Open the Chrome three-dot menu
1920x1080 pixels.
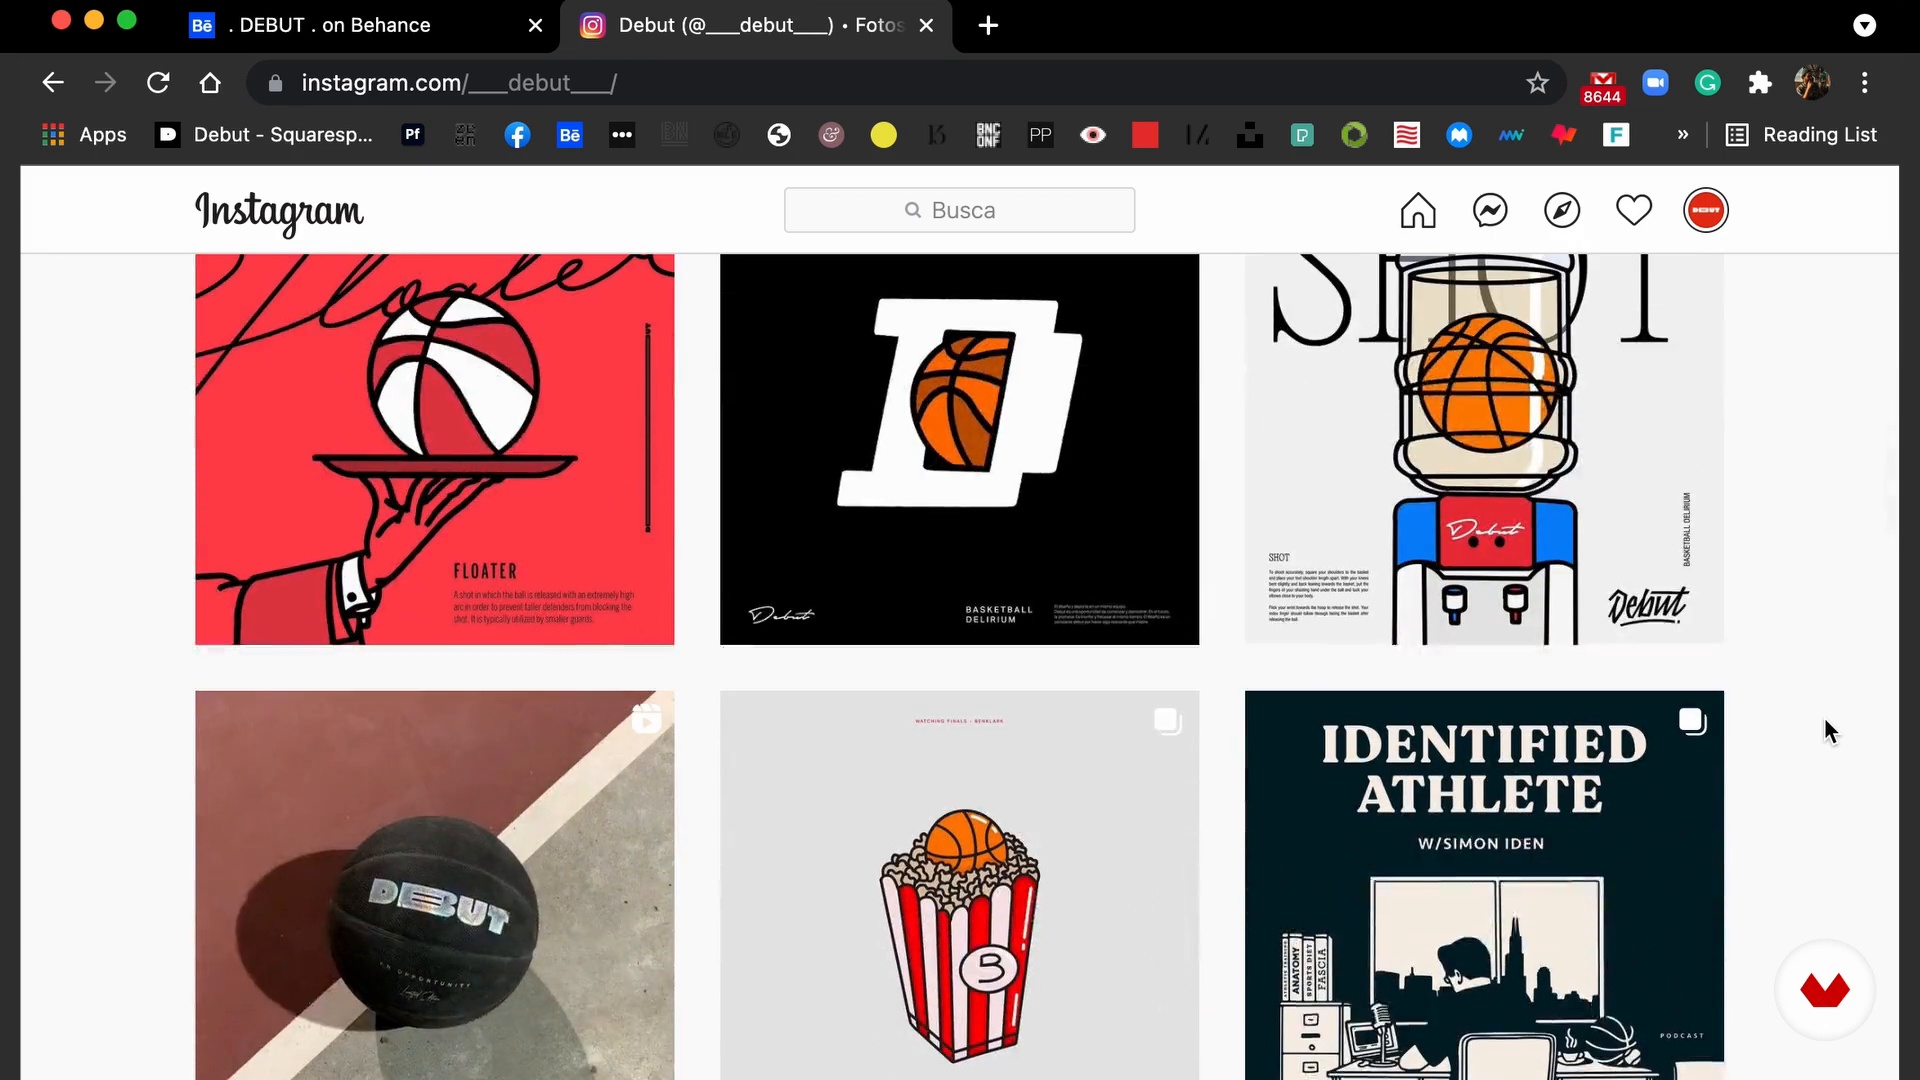[1865, 83]
